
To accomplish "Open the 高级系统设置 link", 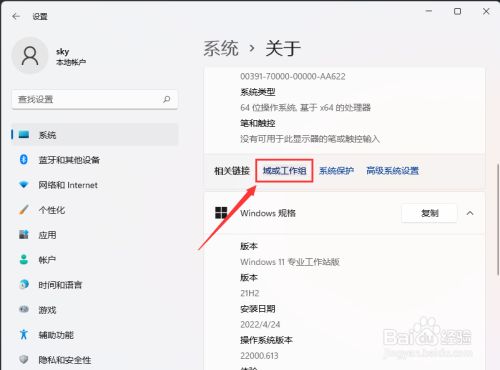I will click(x=392, y=171).
